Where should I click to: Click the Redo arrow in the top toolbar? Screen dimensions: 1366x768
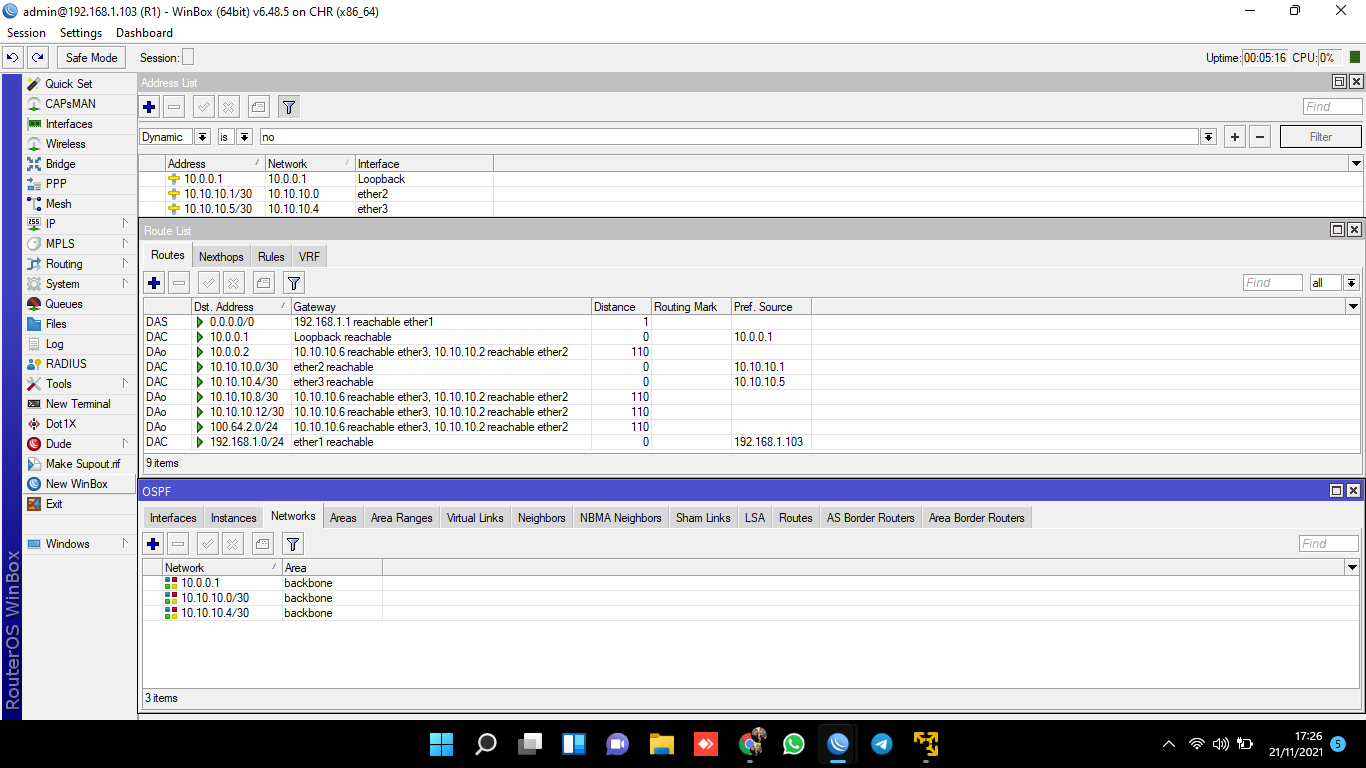[x=37, y=58]
